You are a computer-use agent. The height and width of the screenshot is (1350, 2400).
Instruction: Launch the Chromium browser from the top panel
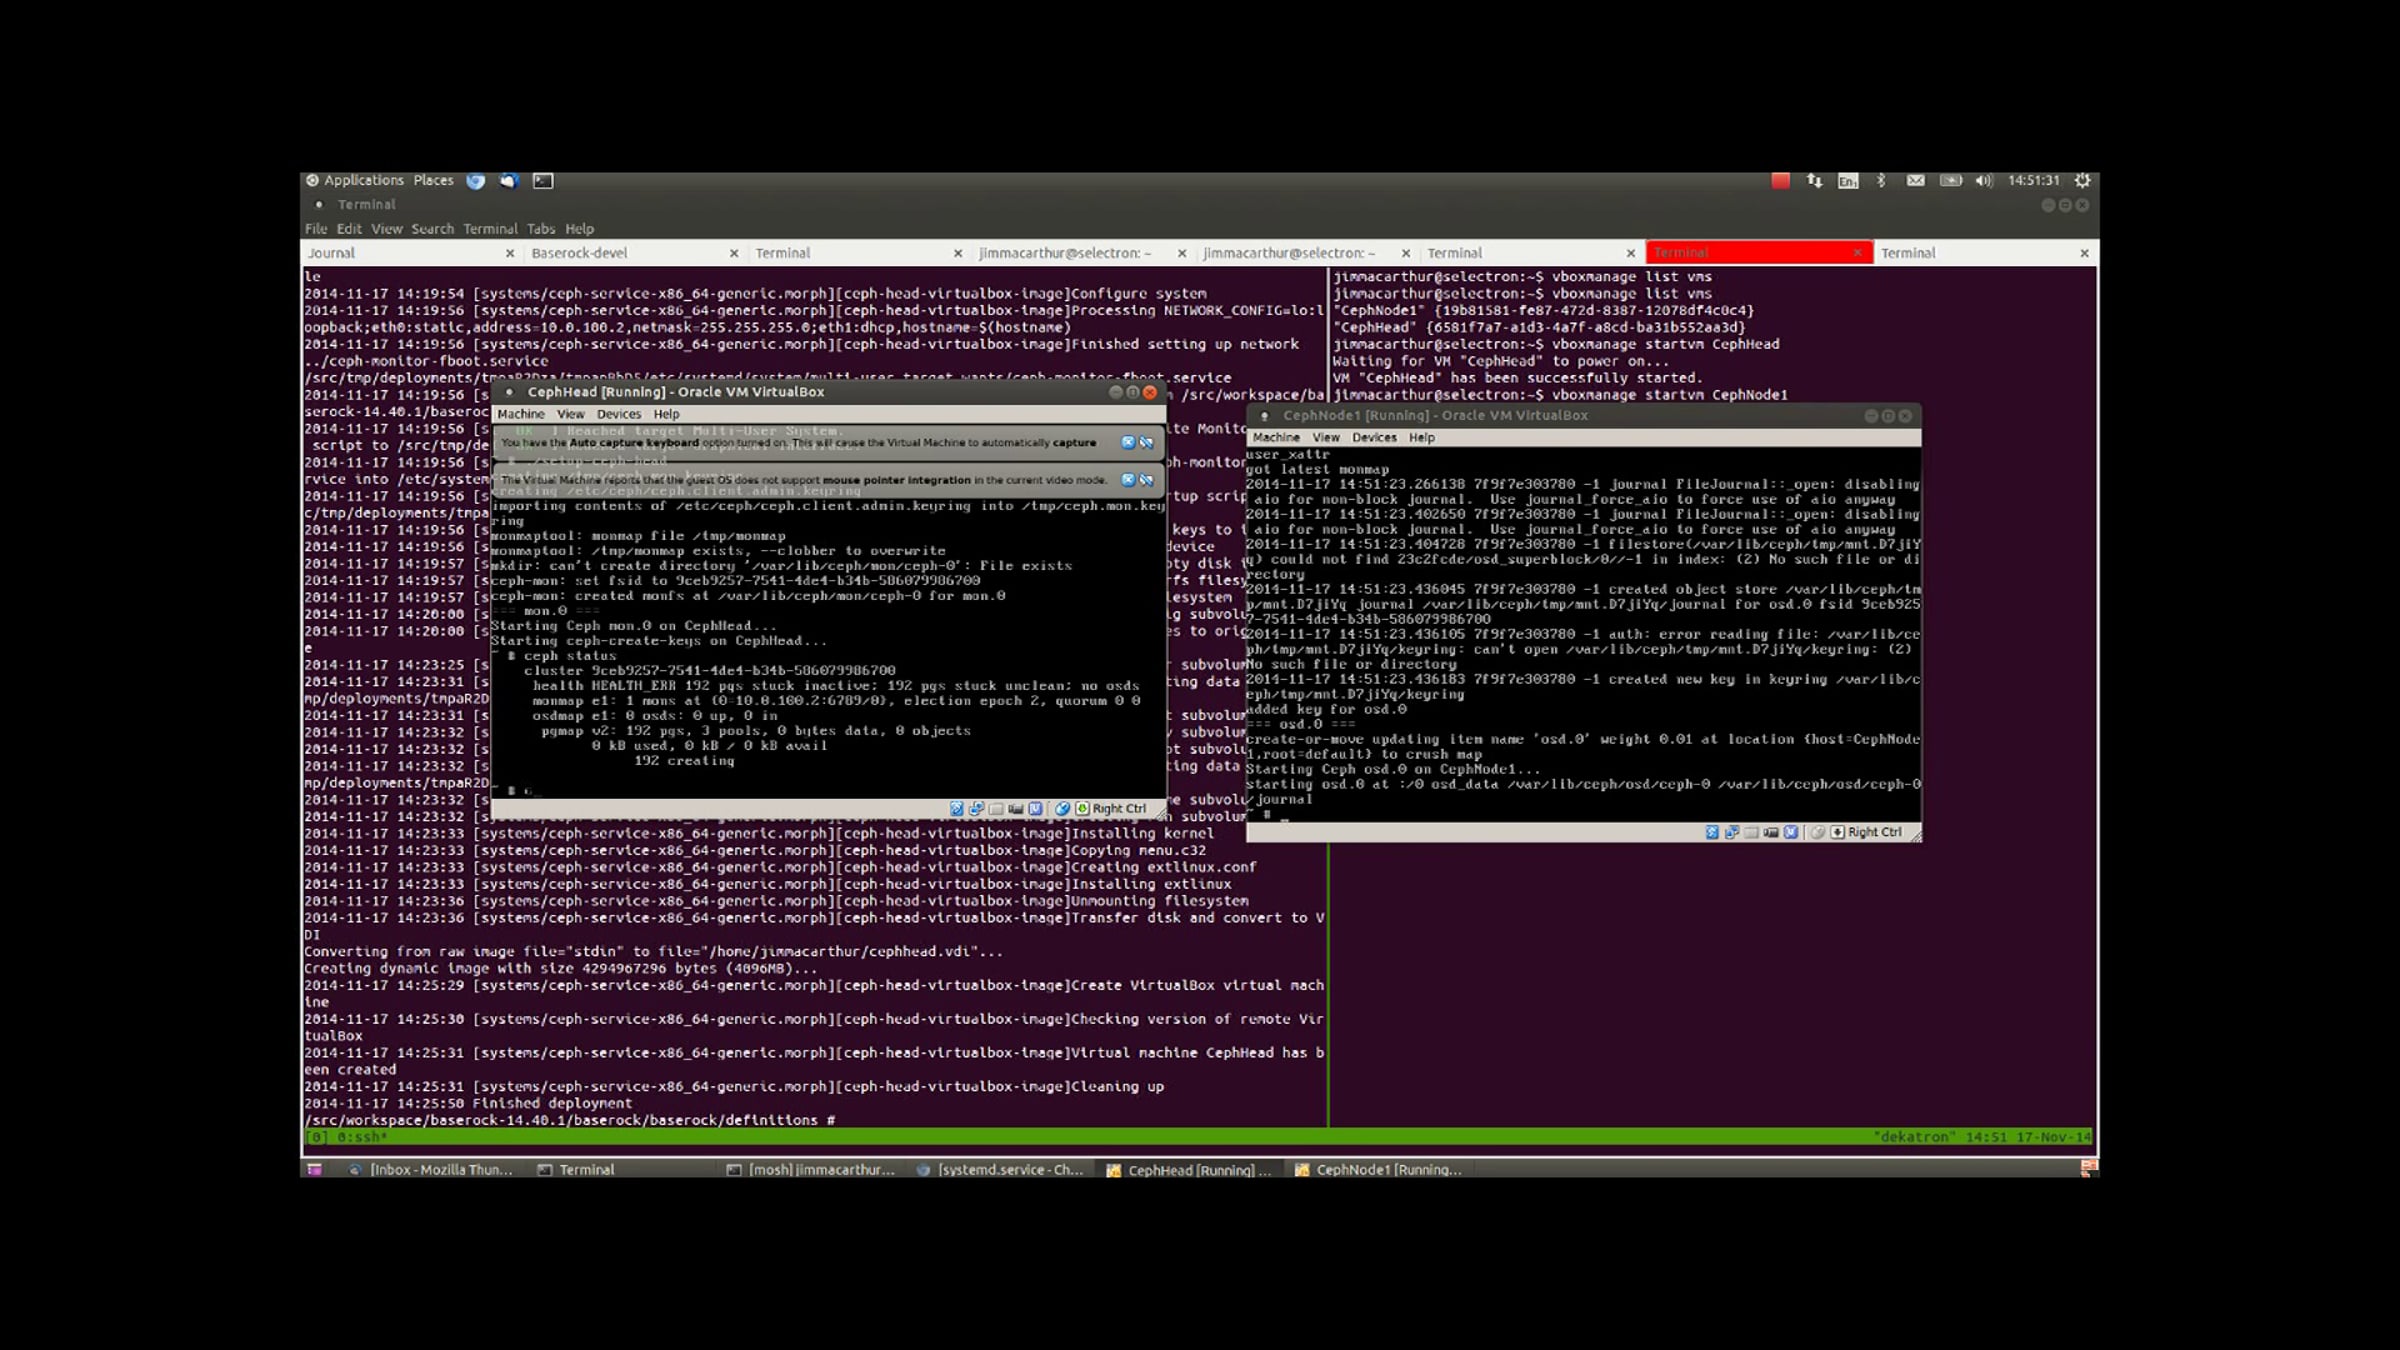point(476,181)
